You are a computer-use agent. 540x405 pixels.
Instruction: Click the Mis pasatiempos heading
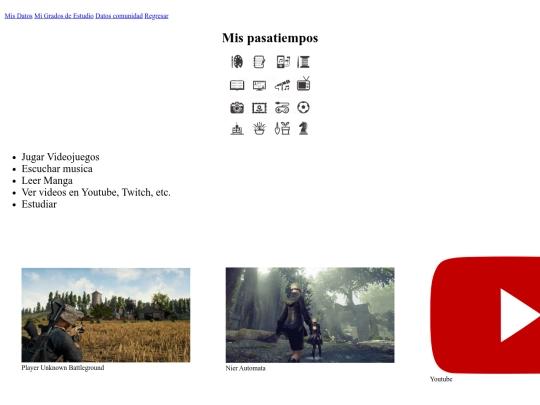[x=270, y=38]
